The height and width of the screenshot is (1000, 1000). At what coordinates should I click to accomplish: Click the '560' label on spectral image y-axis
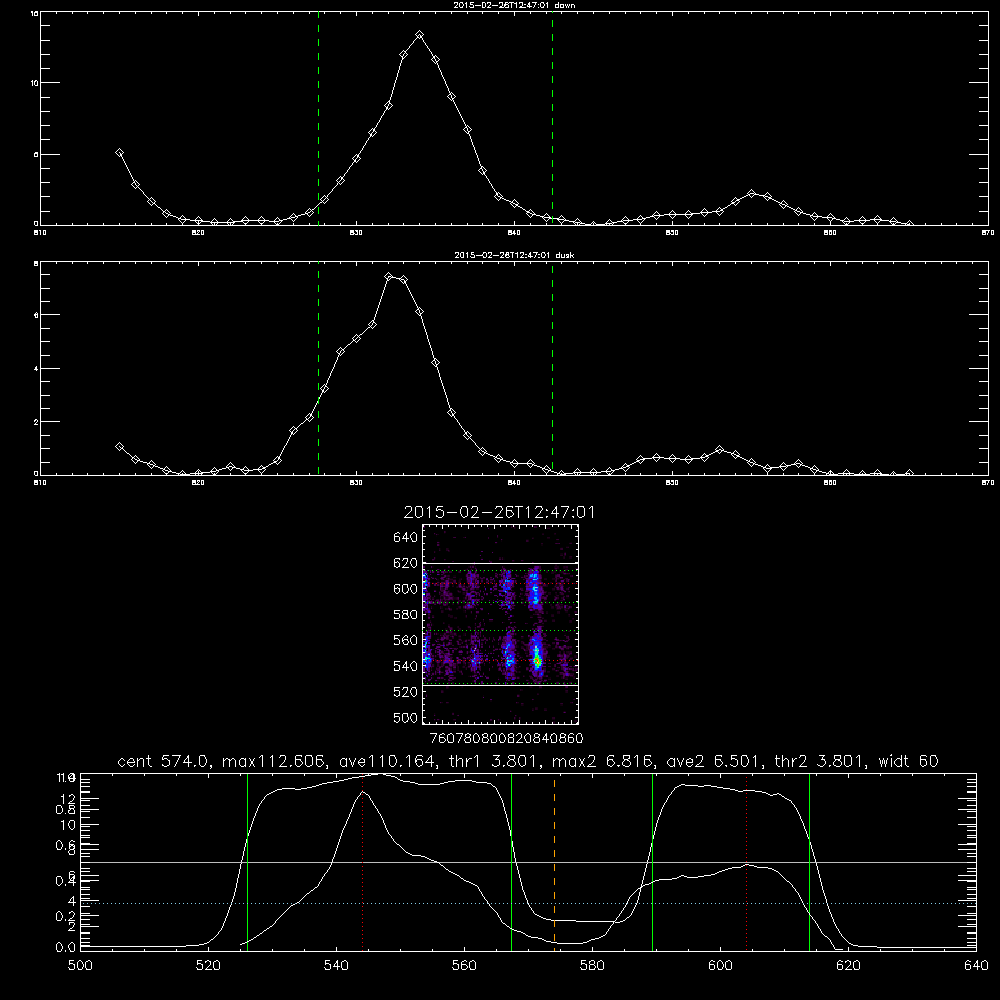click(x=405, y=640)
